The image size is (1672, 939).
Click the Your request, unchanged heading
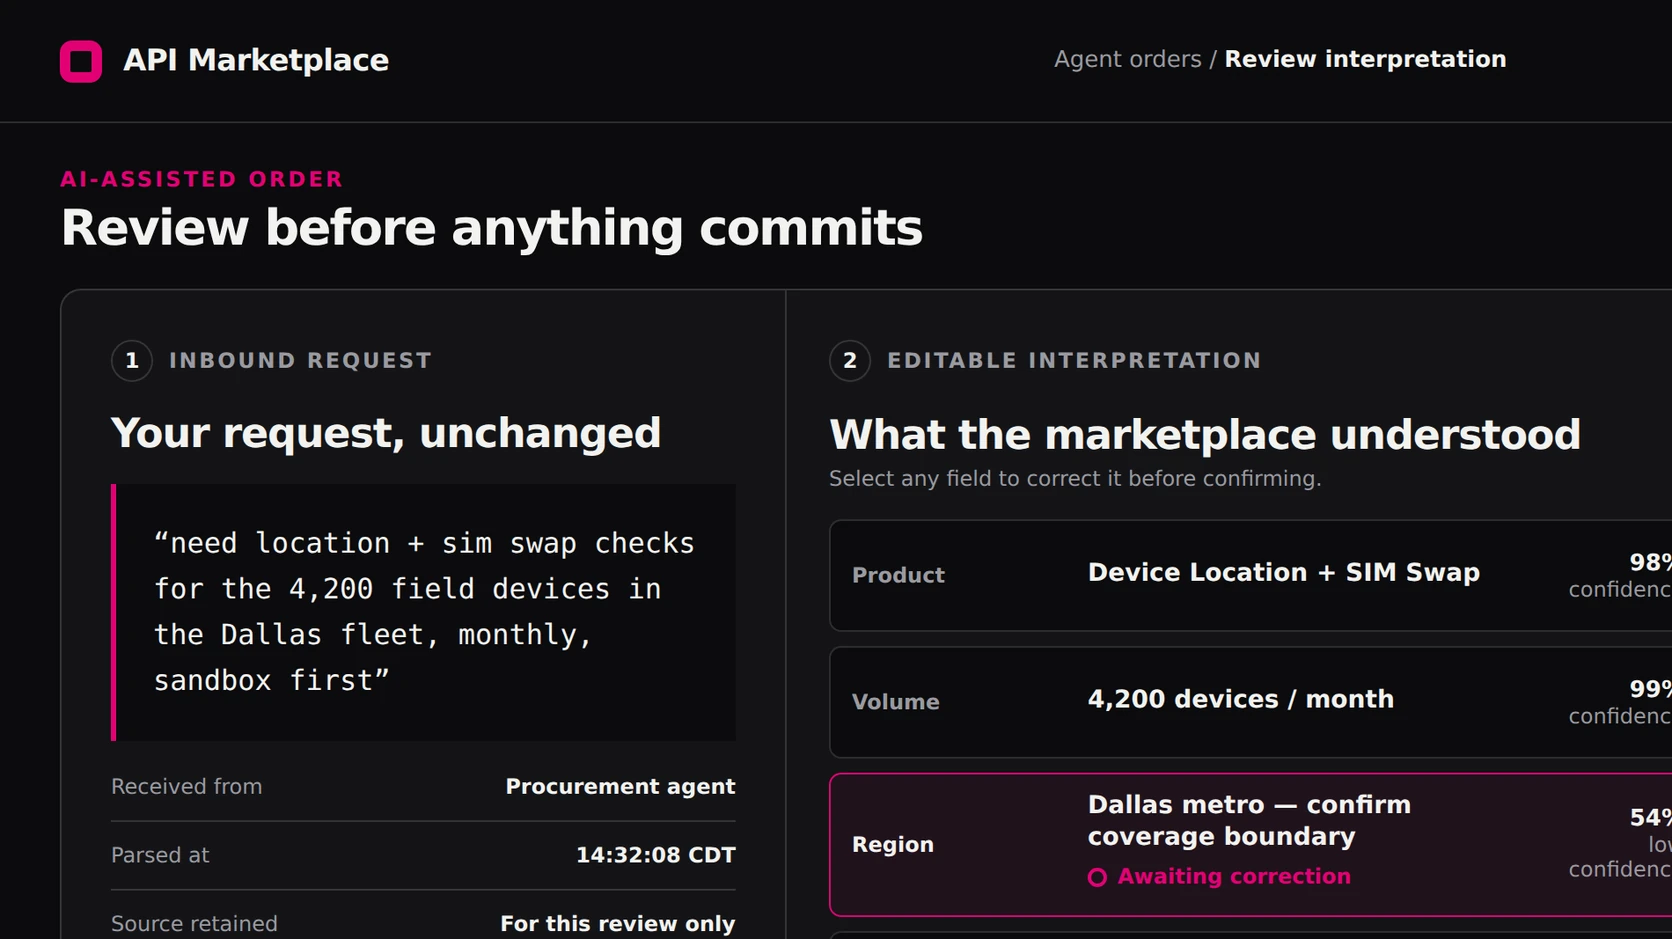(386, 433)
